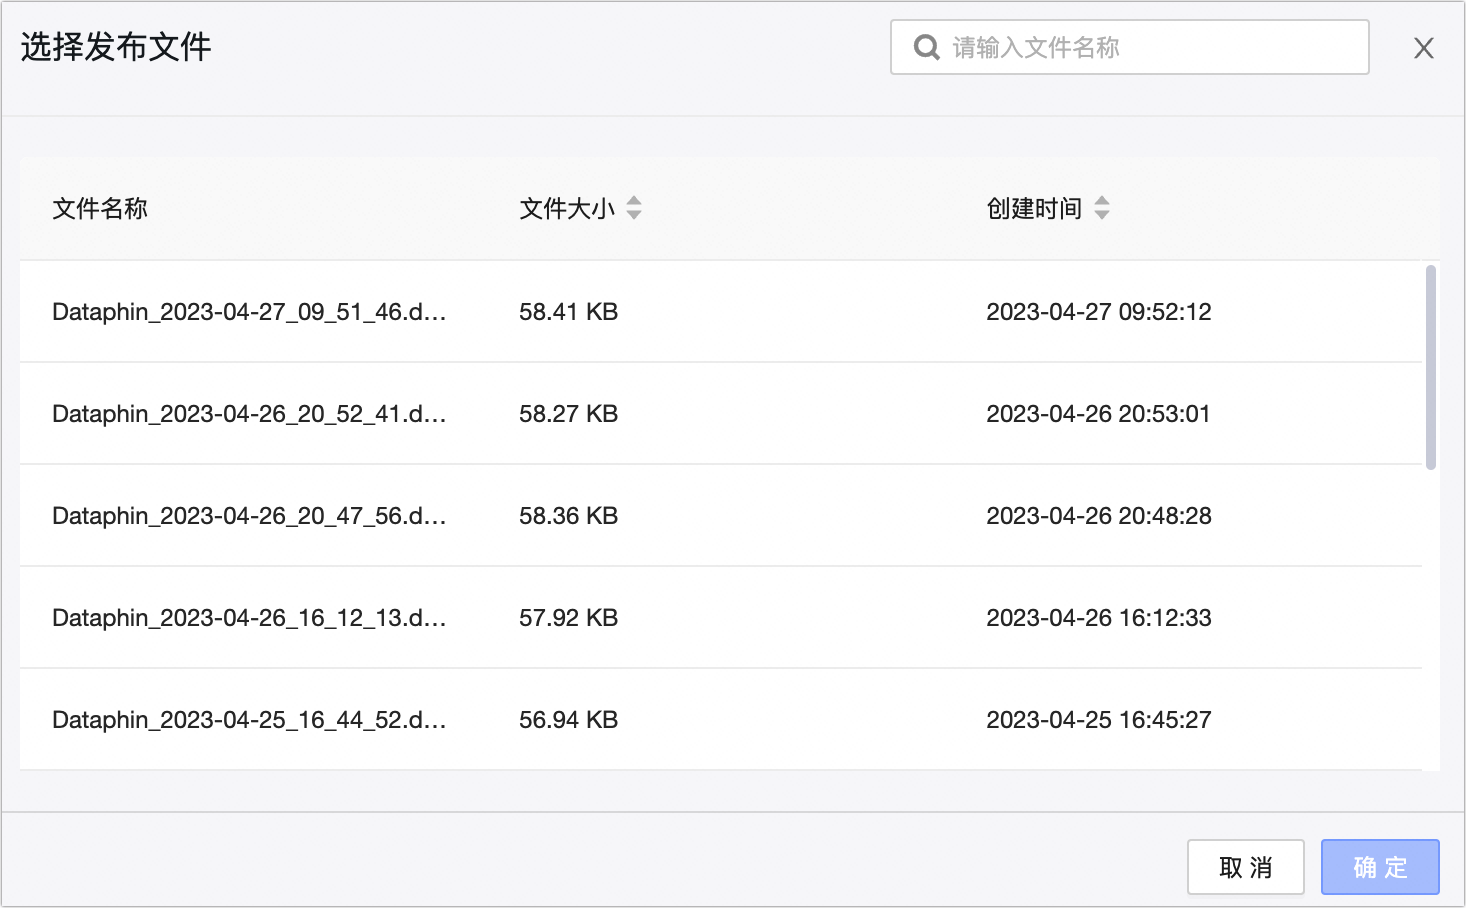
Task: Click the file list vertical scrollbar
Action: [x=1431, y=366]
